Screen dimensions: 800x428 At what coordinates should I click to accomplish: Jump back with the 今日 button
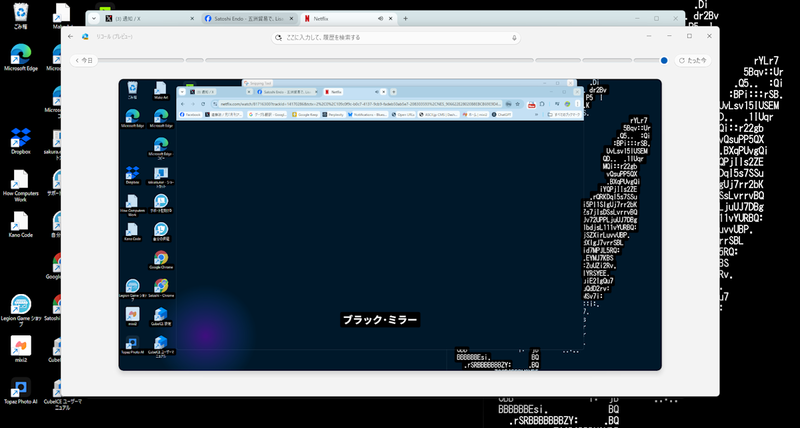[x=84, y=60]
